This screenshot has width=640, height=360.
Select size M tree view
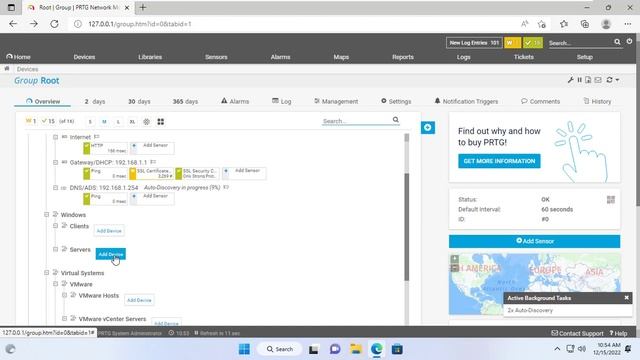(x=104, y=122)
